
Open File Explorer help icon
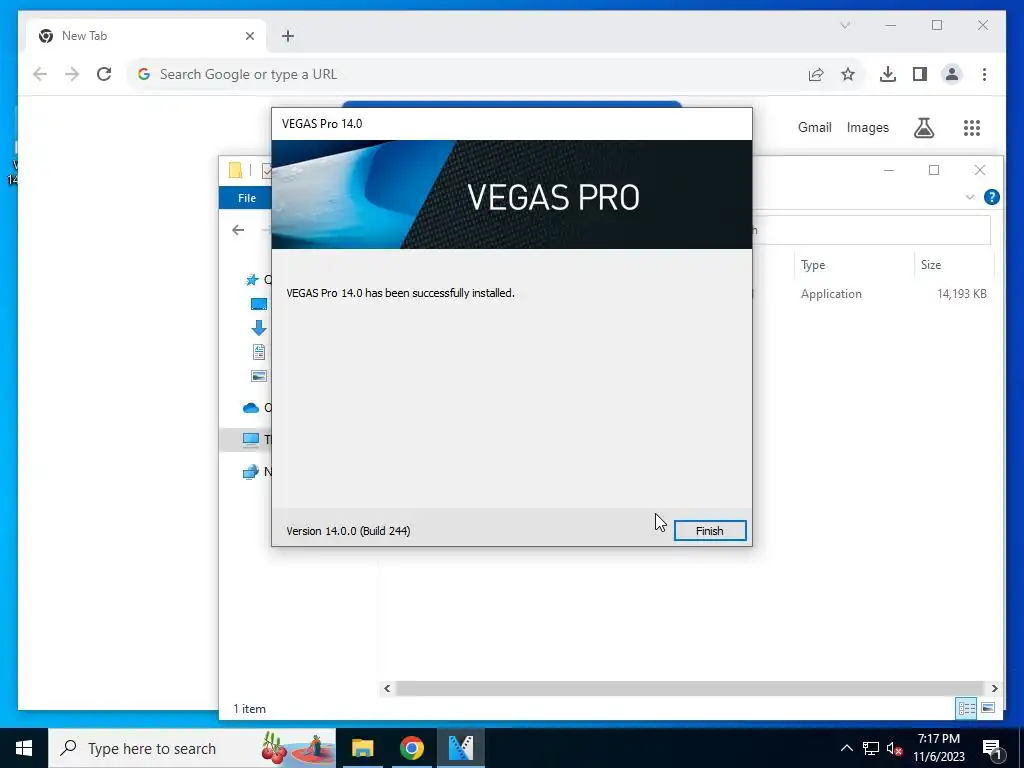tap(991, 197)
